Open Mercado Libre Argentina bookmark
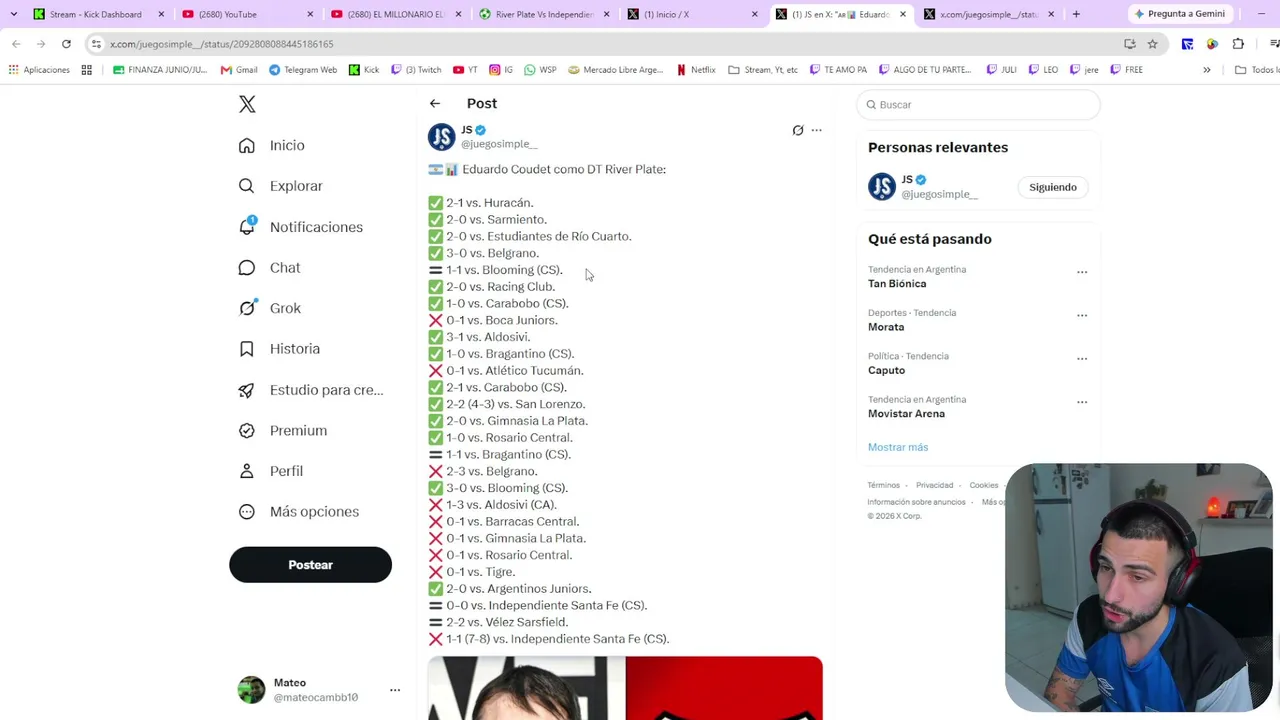Viewport: 1280px width, 720px height. pyautogui.click(x=616, y=70)
